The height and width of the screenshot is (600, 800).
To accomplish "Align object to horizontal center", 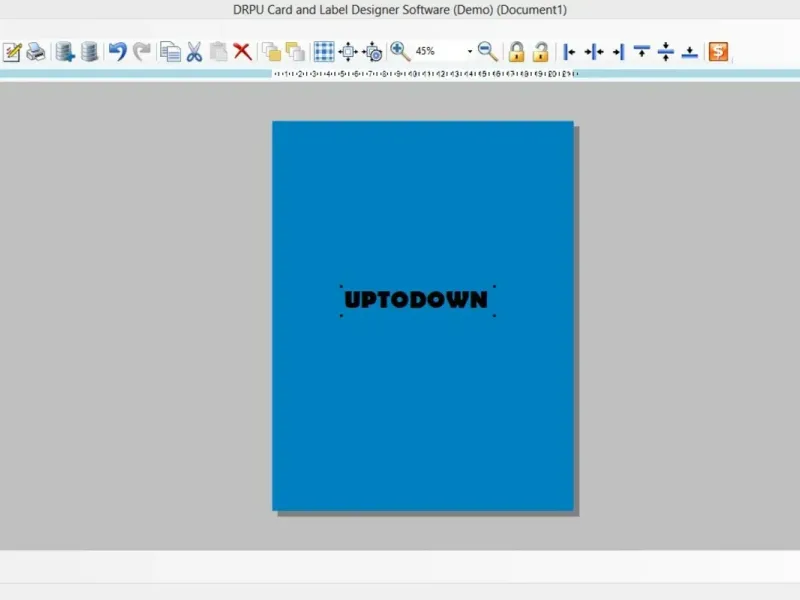I will click(x=594, y=52).
